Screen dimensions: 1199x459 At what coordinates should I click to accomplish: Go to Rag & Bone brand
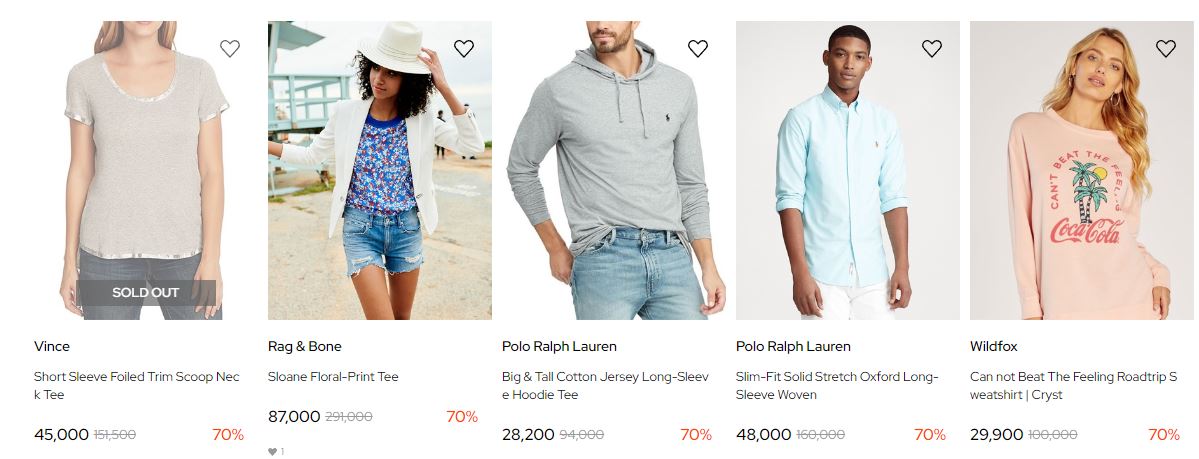[304, 347]
